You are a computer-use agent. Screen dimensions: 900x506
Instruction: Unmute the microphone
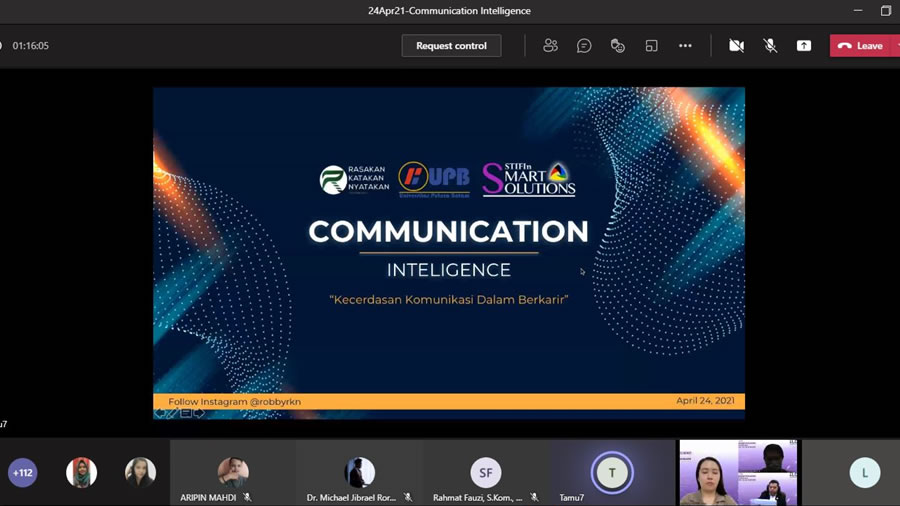click(770, 46)
